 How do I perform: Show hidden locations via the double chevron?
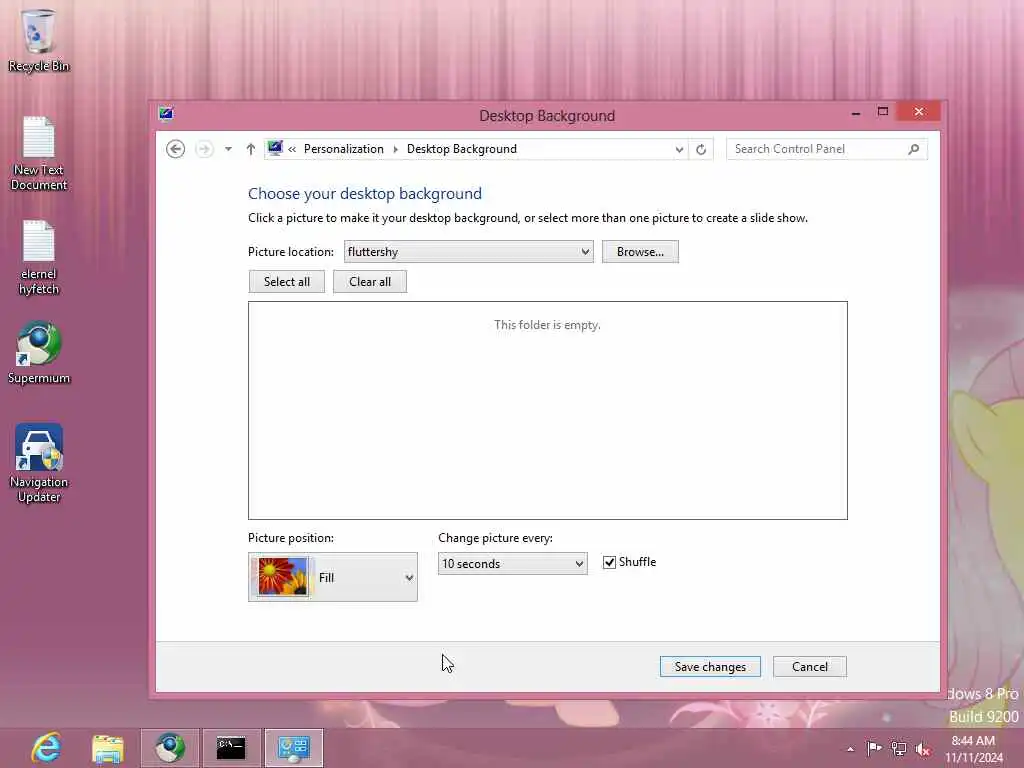pos(292,150)
